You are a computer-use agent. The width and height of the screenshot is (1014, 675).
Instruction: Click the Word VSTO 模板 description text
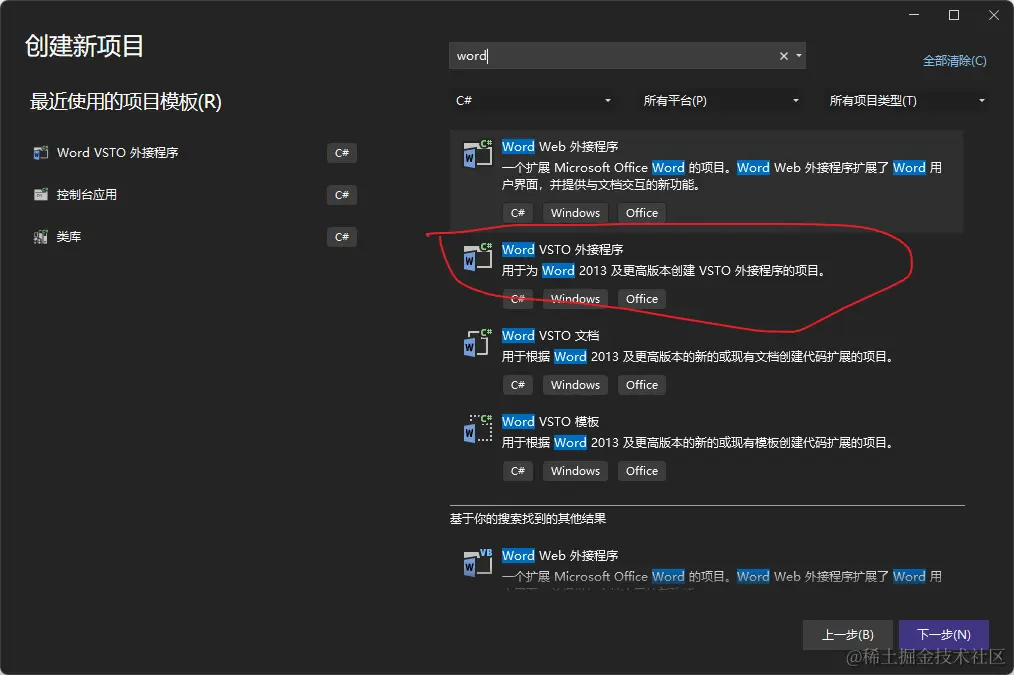(698, 443)
